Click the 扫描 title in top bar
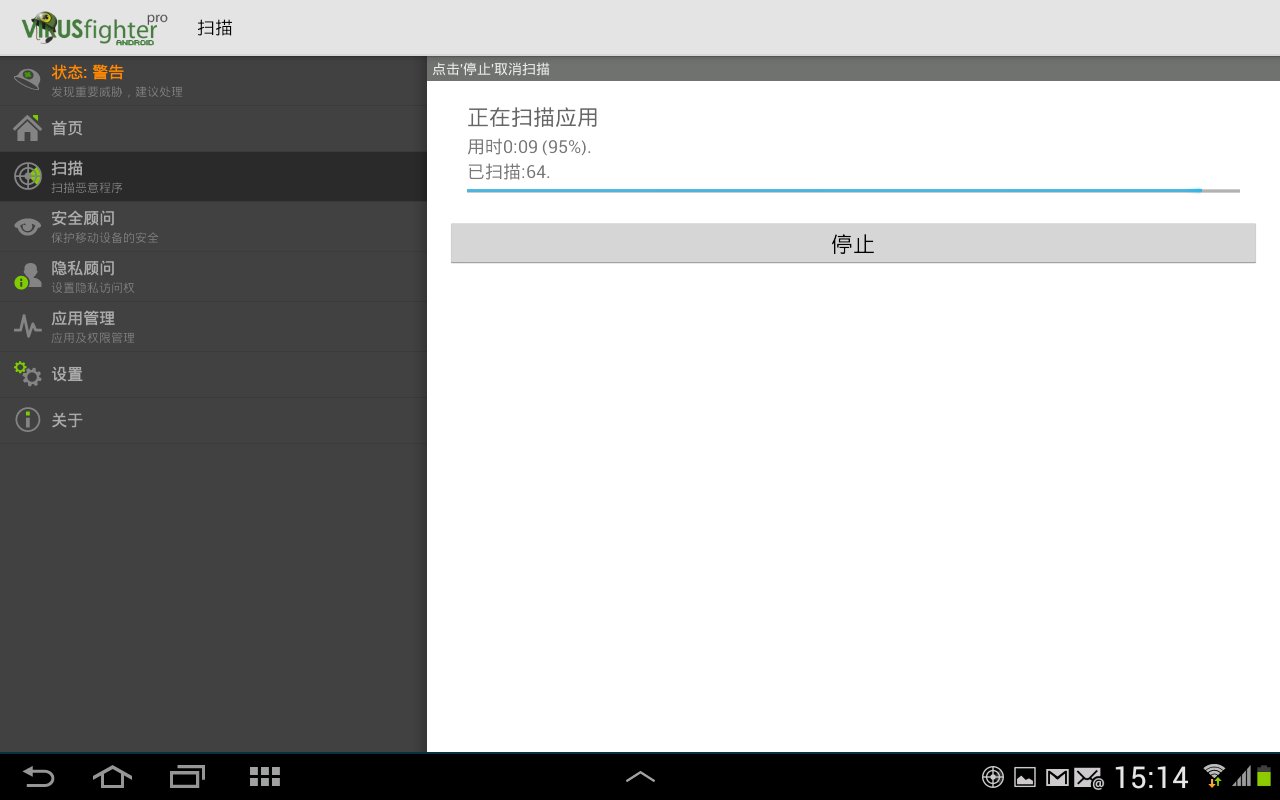 point(215,28)
